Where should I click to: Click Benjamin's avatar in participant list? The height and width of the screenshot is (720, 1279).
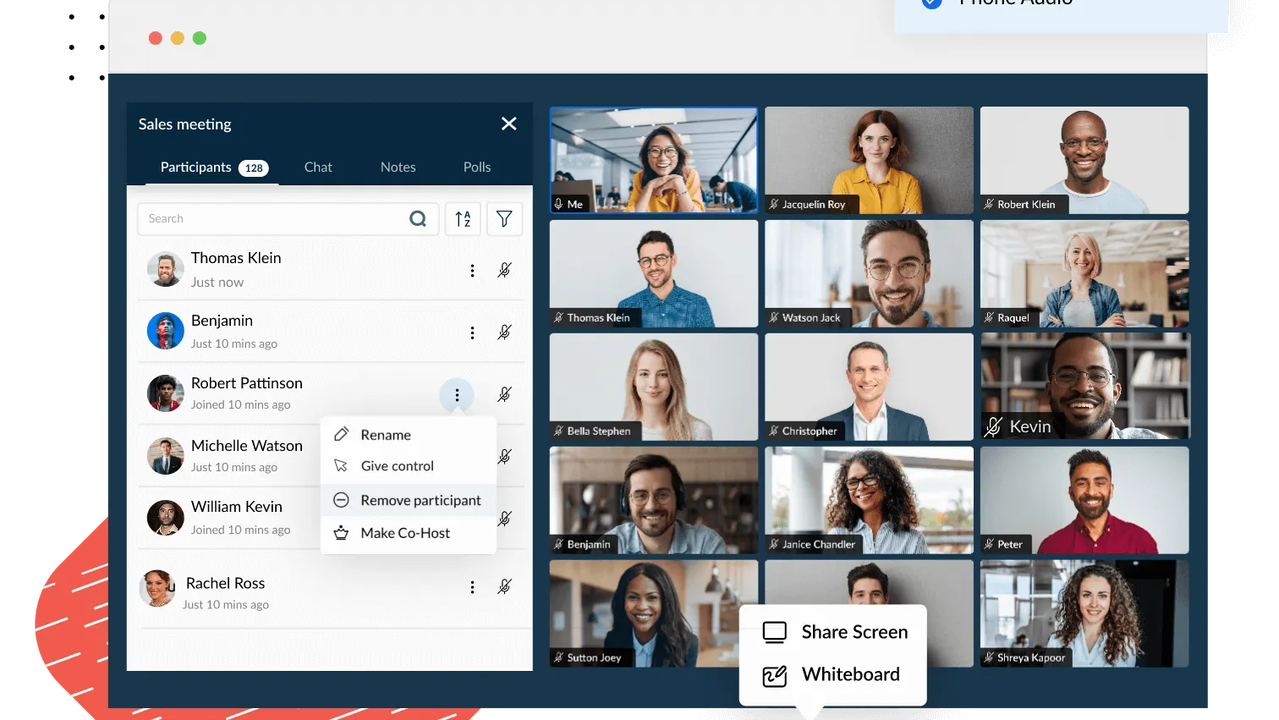[165, 331]
